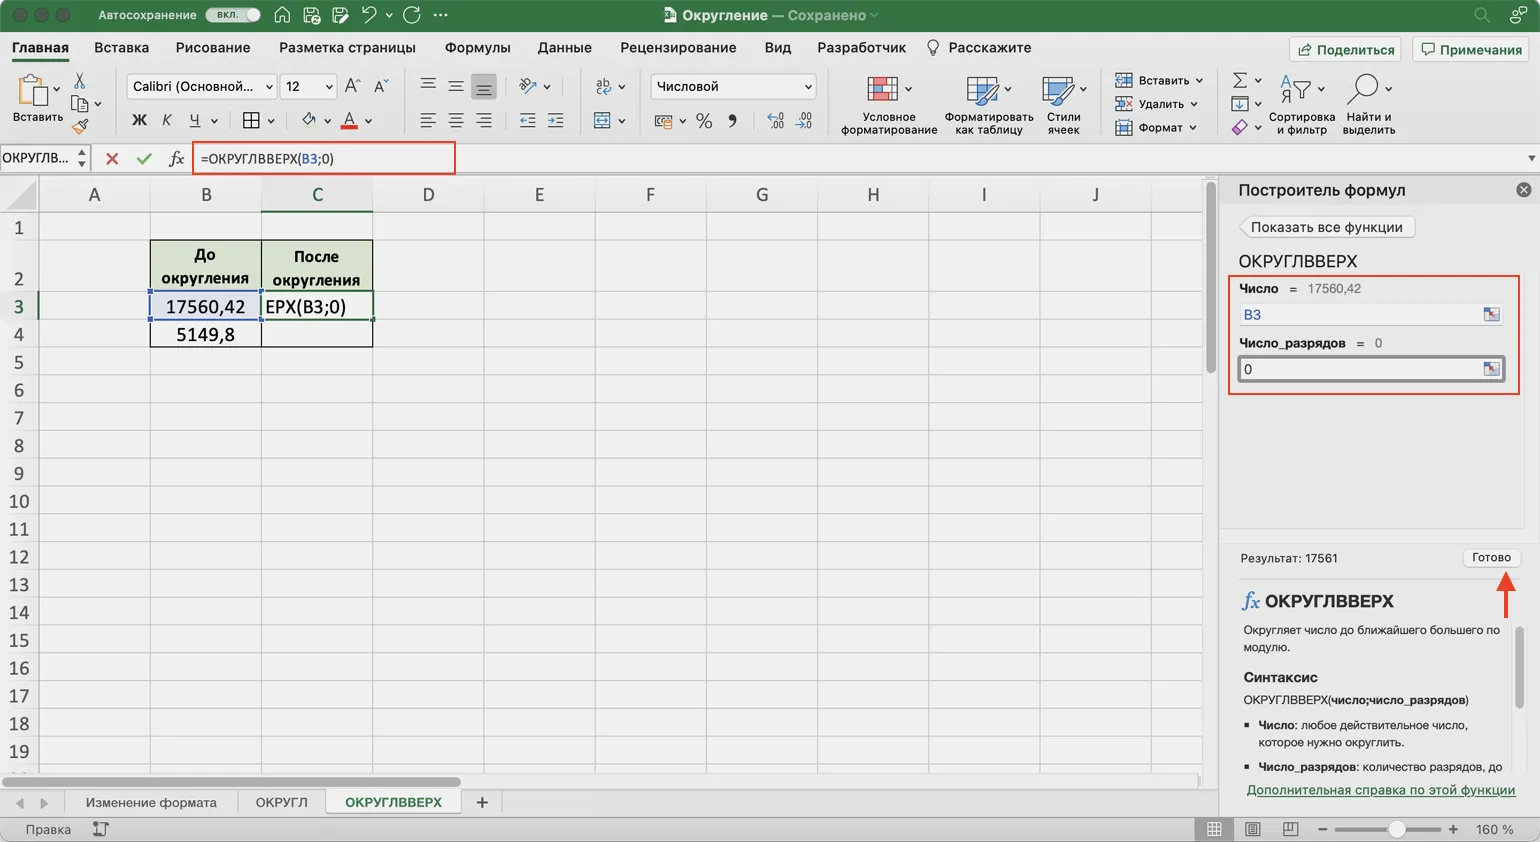Switch to the ОКРУГЛ sheet tab
The image size is (1540, 842).
tap(281, 802)
